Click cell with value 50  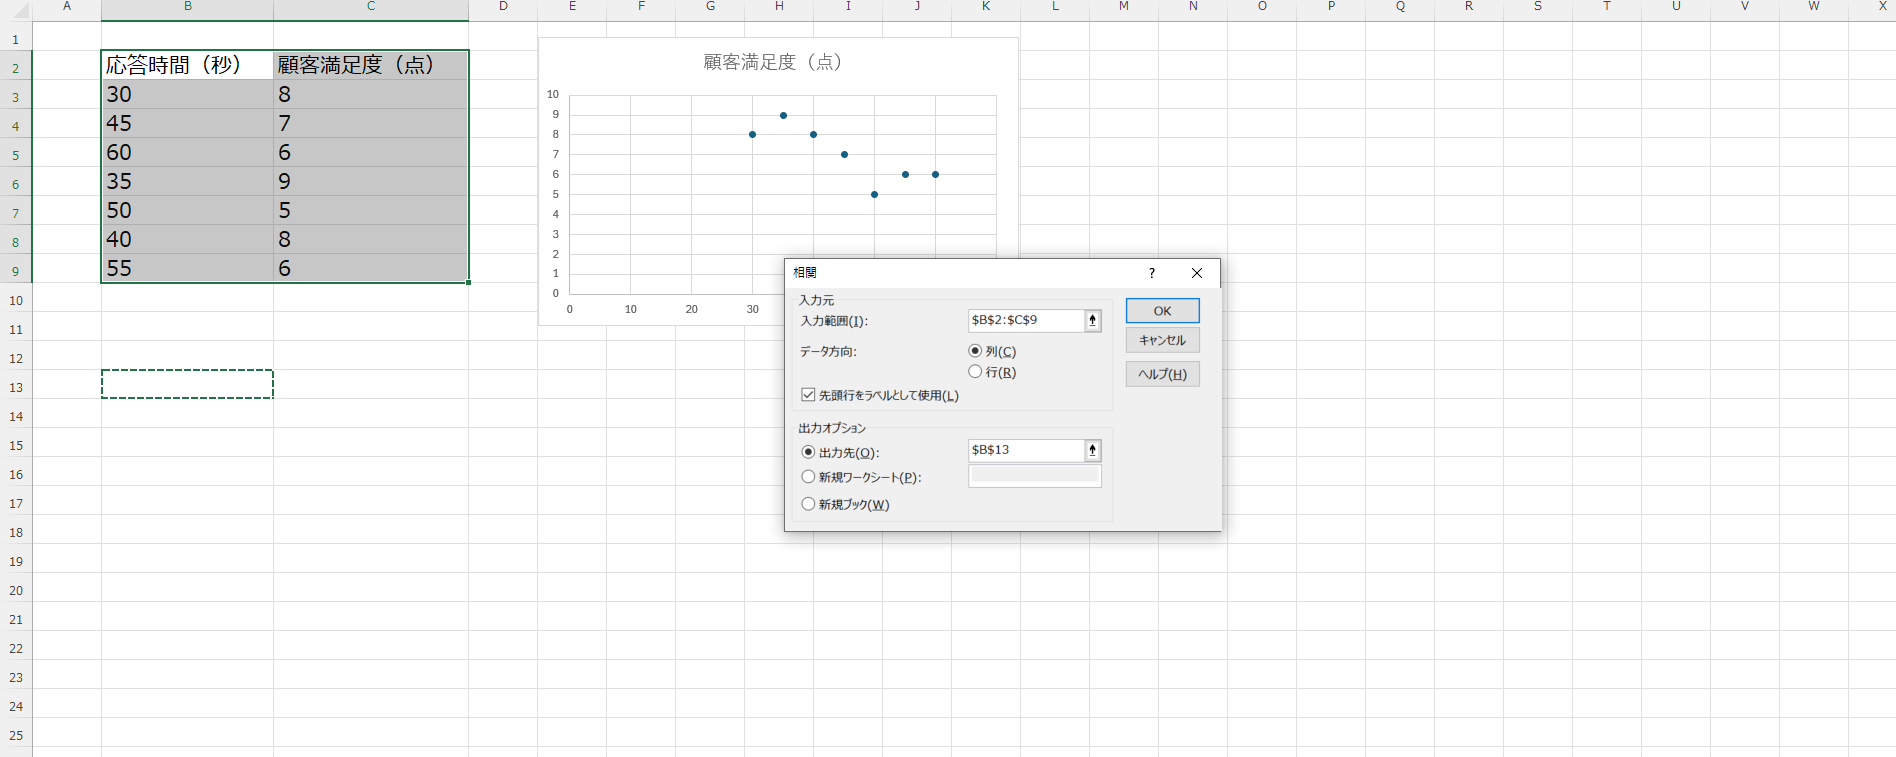coord(188,210)
